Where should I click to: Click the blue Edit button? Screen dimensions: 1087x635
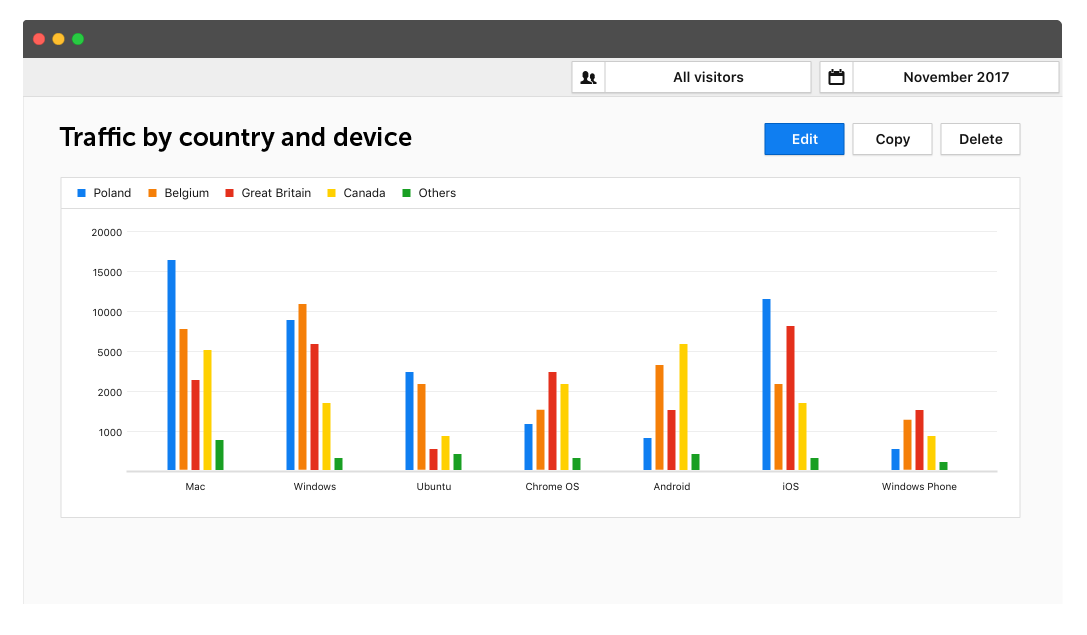(x=804, y=139)
